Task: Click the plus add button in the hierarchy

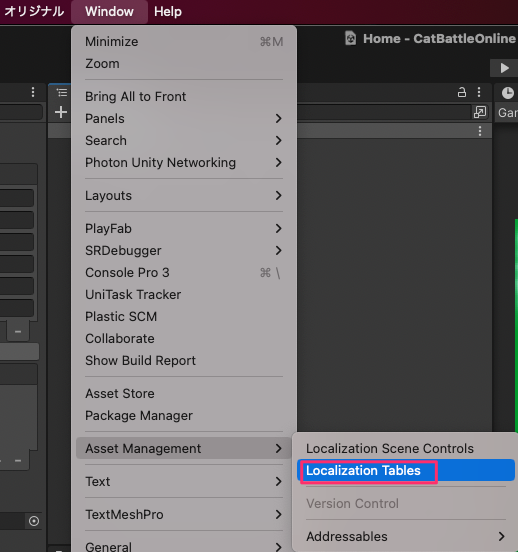Action: point(61,112)
